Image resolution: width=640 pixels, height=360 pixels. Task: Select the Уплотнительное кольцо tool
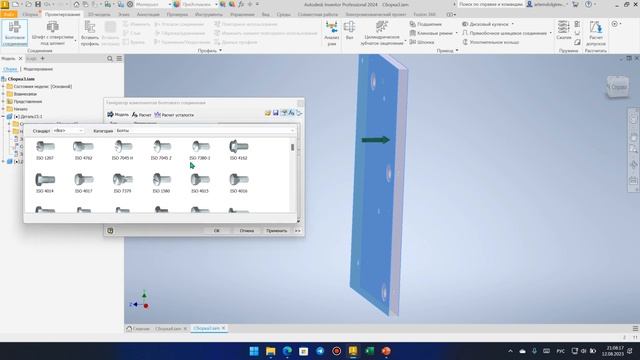(x=491, y=42)
